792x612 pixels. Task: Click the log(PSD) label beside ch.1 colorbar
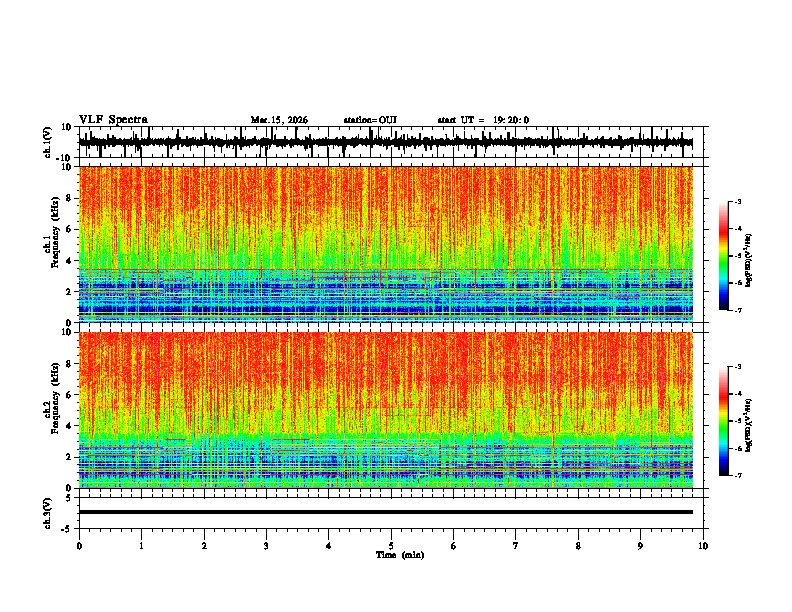tap(749, 261)
